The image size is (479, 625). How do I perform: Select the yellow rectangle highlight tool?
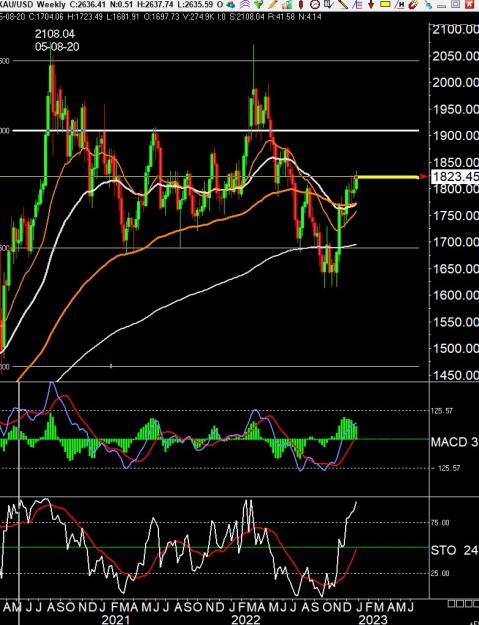pos(385,4)
